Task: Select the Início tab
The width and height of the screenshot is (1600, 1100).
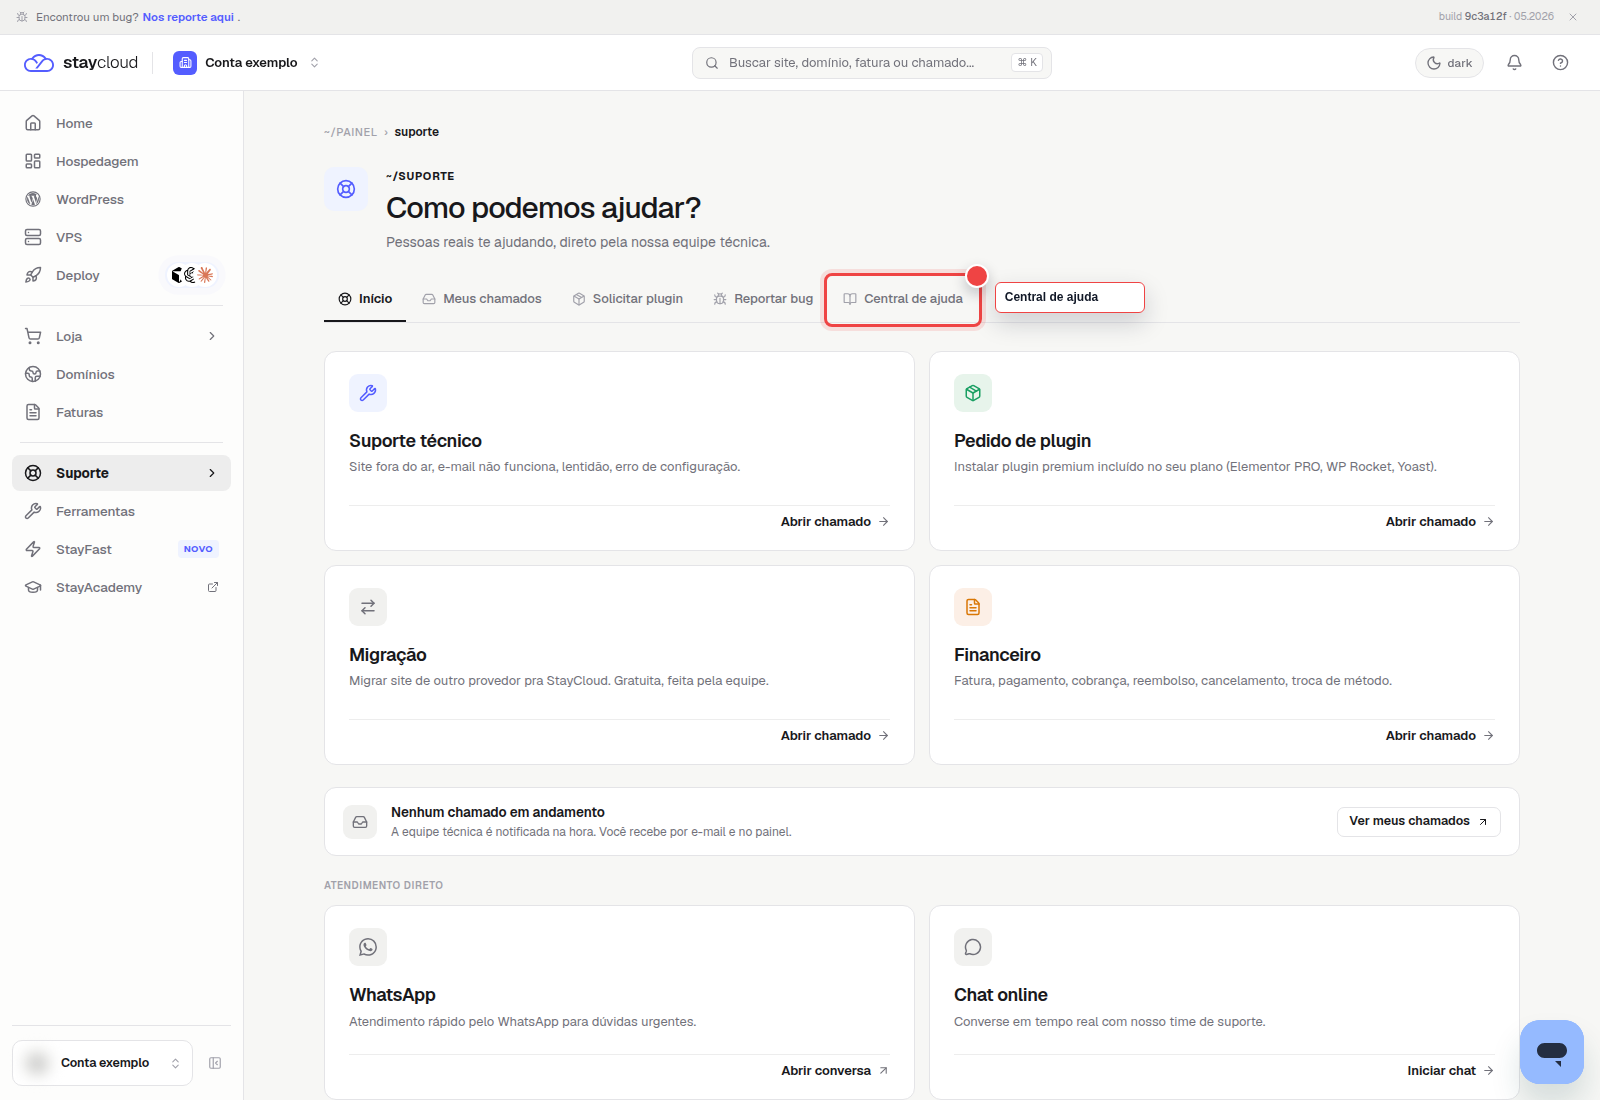Action: [365, 299]
